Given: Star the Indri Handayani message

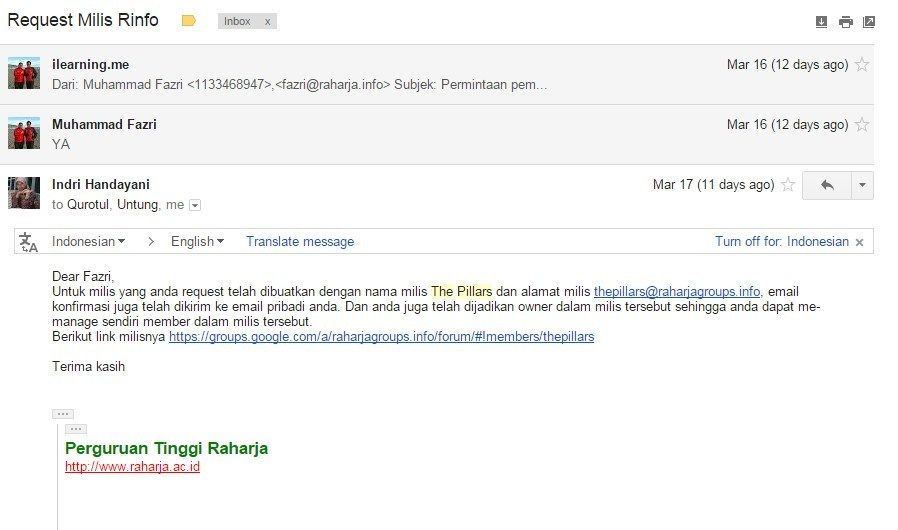Looking at the screenshot, I should pyautogui.click(x=788, y=184).
